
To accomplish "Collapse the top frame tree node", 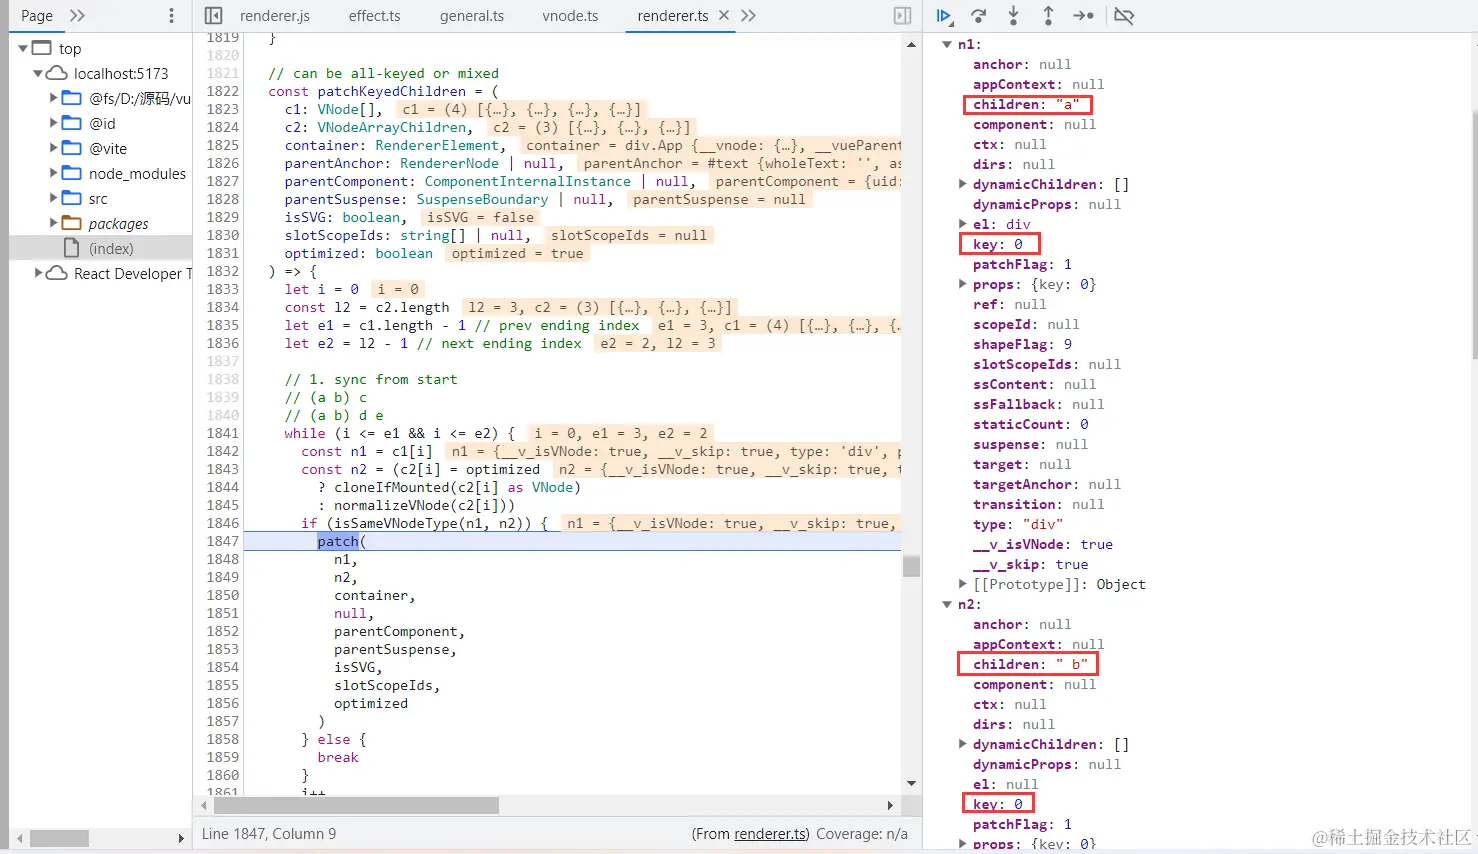I will tap(23, 48).
